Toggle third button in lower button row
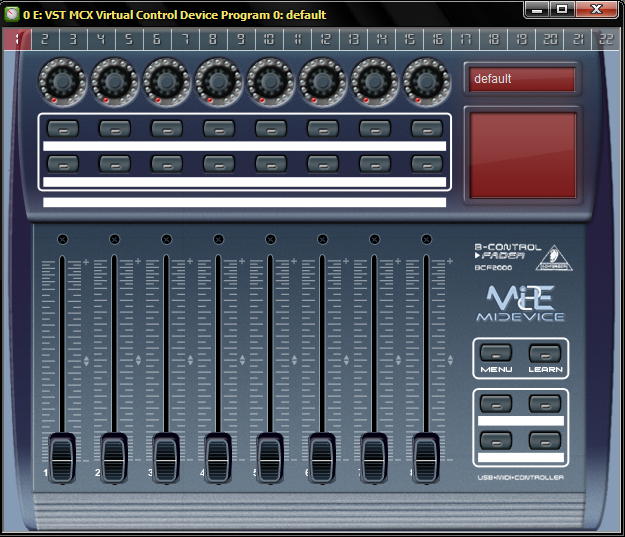The width and height of the screenshot is (625, 537). point(167,164)
